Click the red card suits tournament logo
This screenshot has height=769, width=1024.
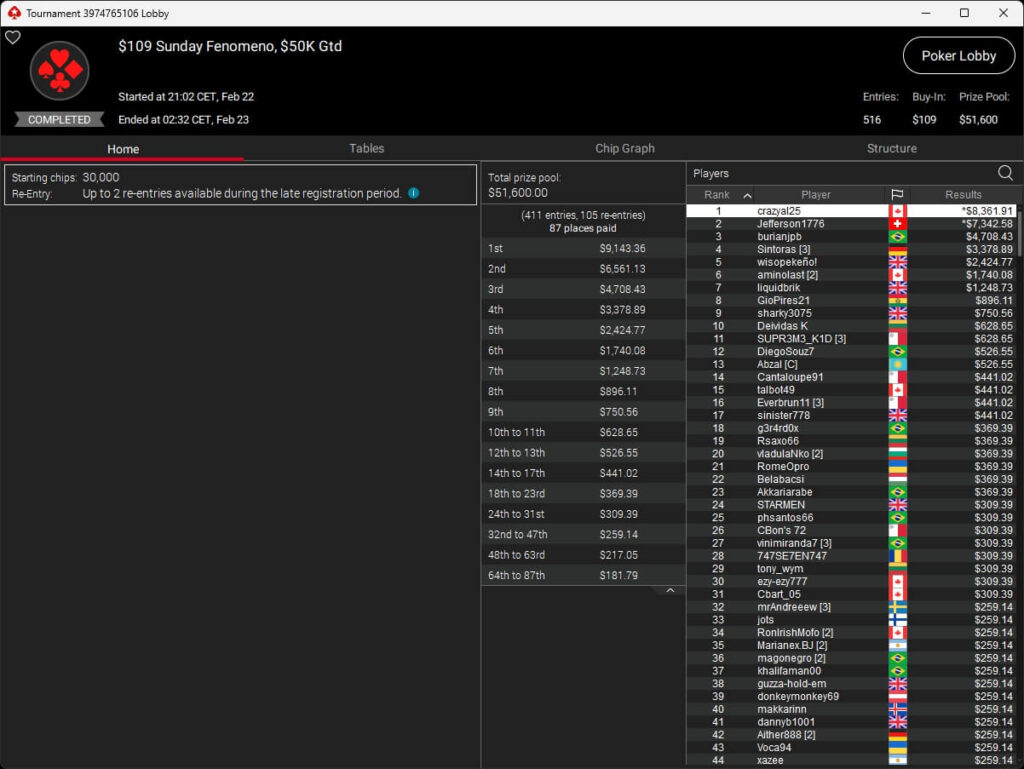[x=60, y=71]
